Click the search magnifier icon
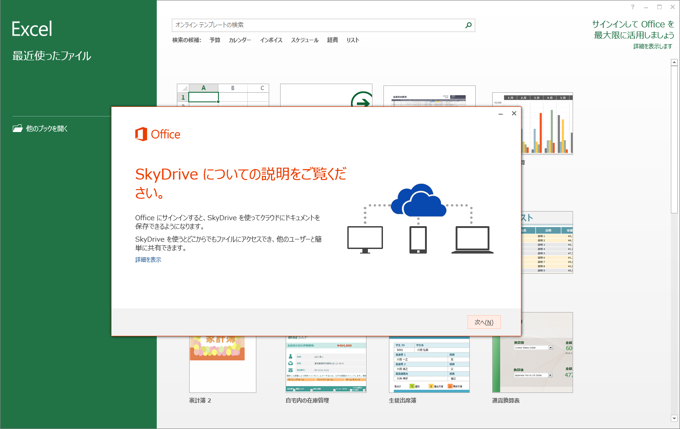680x429 pixels. [468, 25]
